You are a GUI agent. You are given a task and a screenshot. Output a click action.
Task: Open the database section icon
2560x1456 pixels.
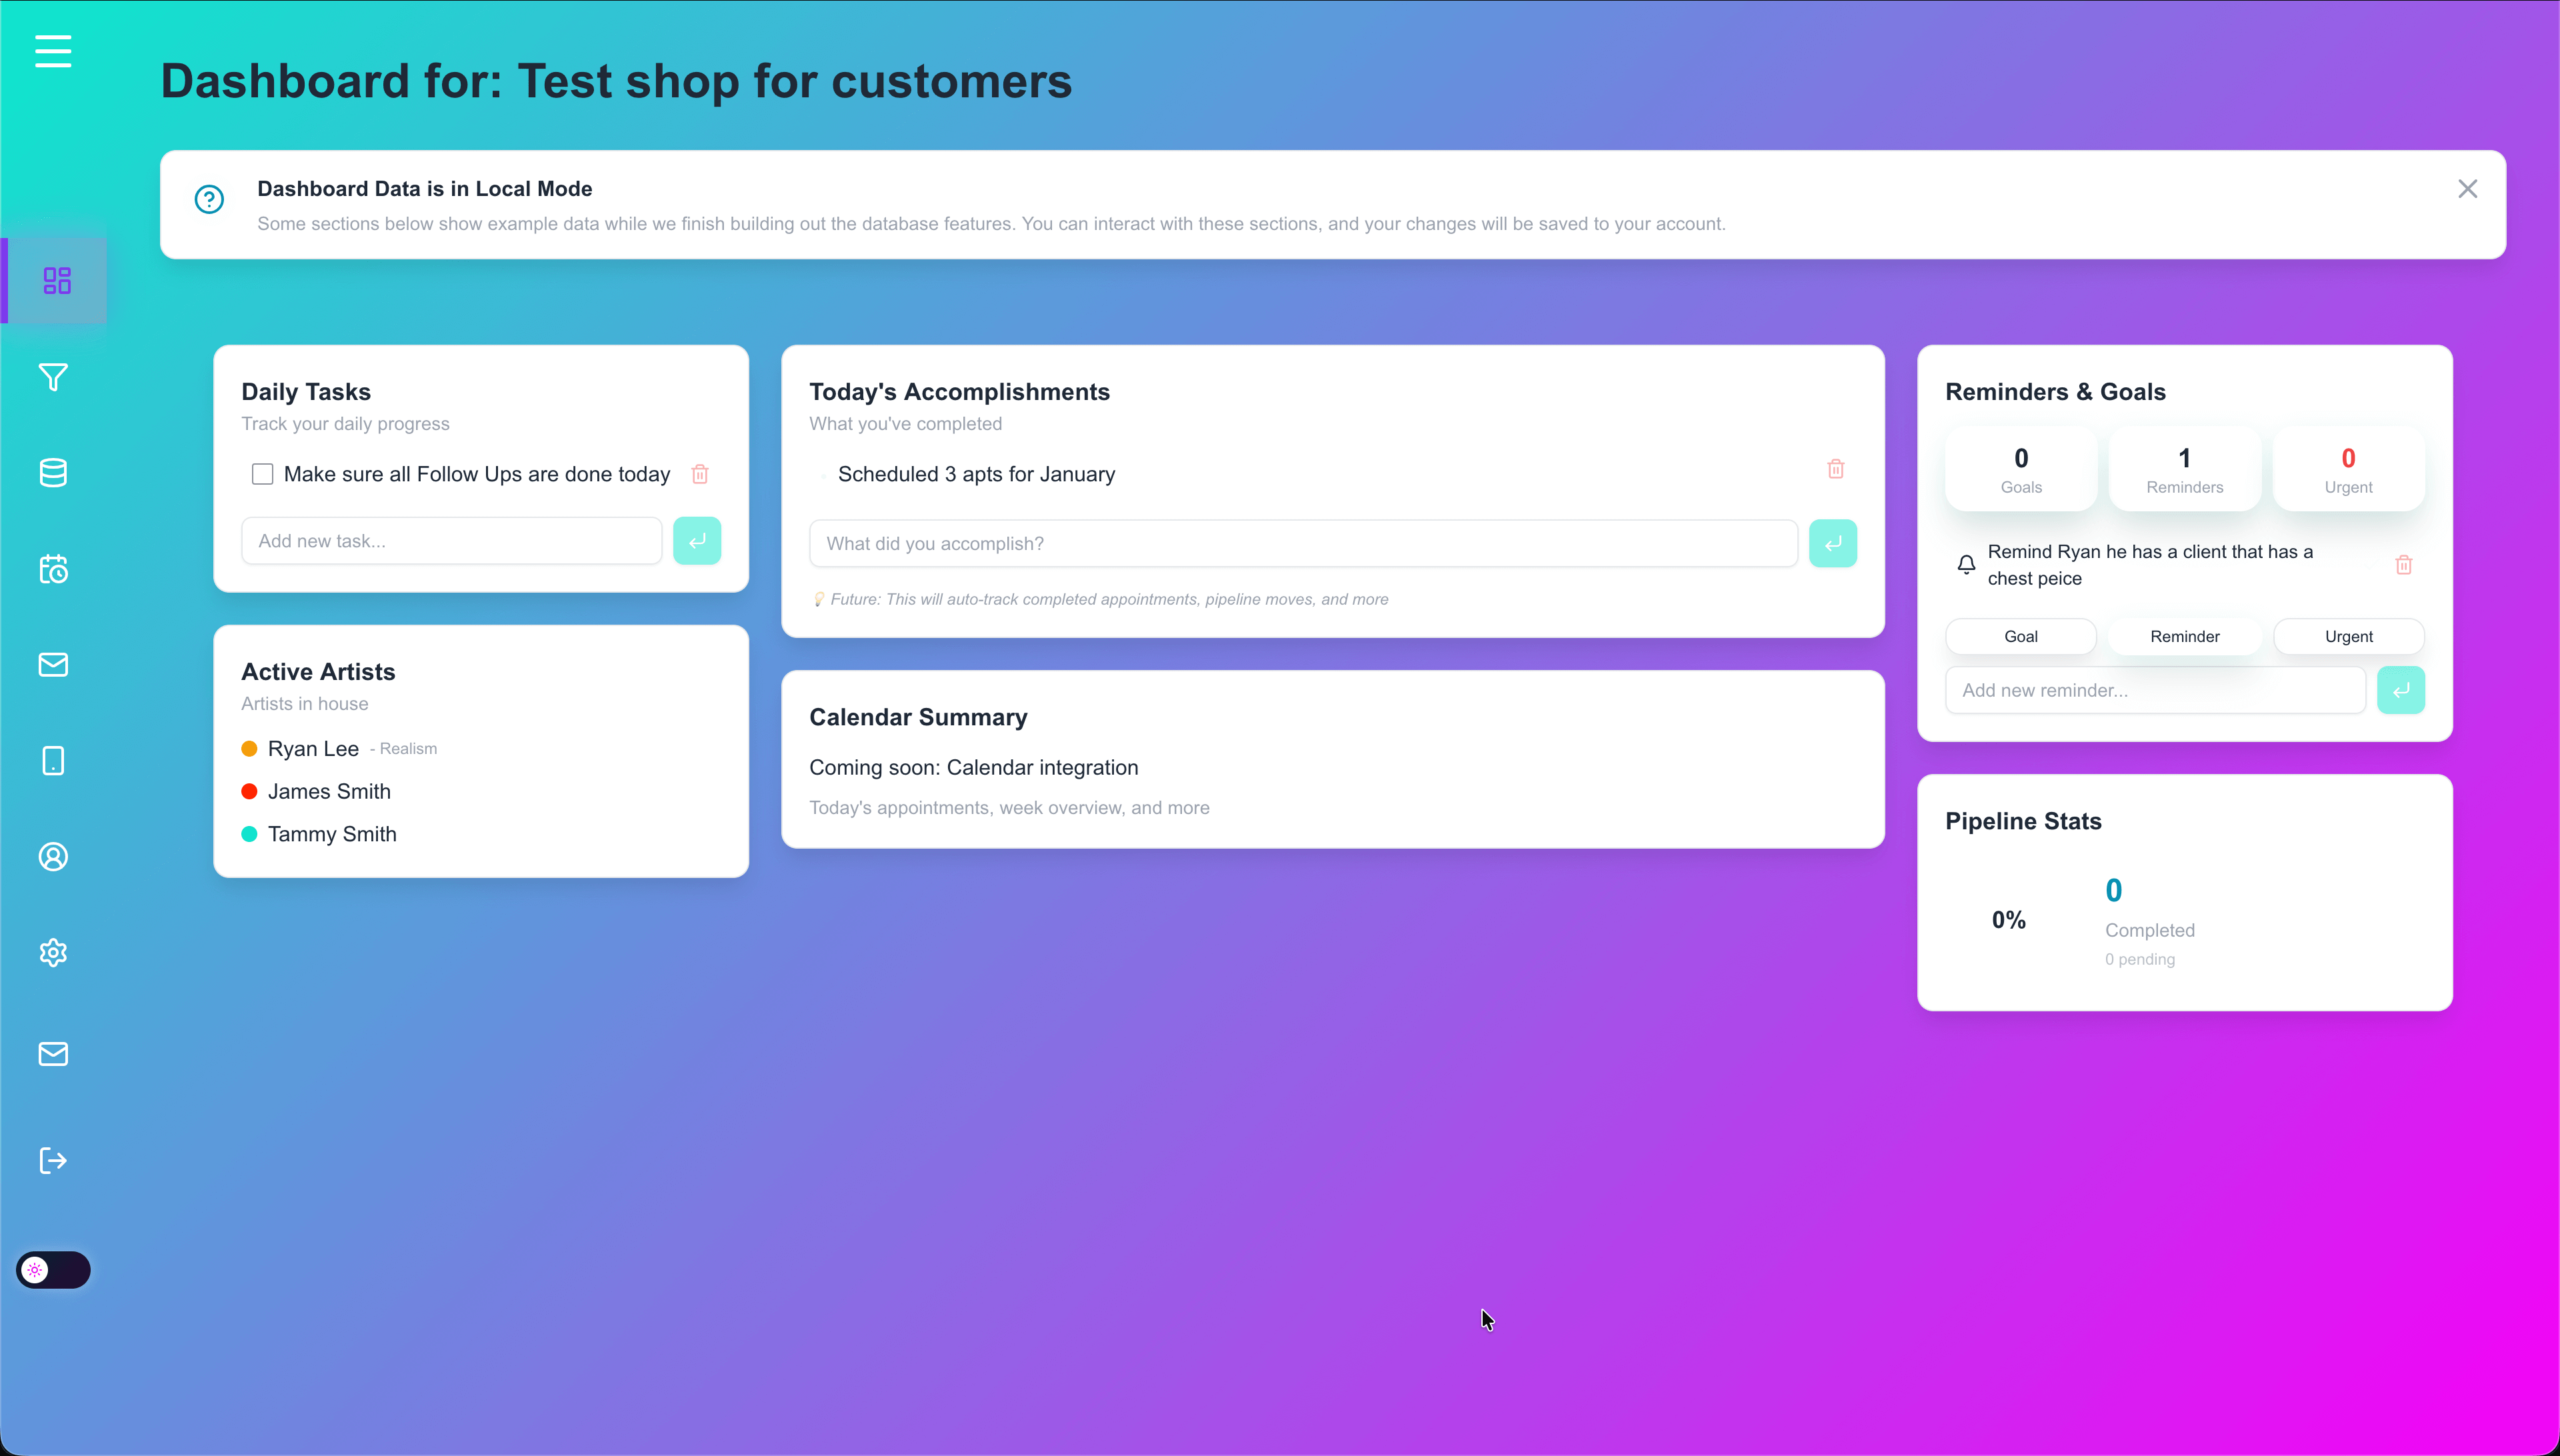pos(52,472)
